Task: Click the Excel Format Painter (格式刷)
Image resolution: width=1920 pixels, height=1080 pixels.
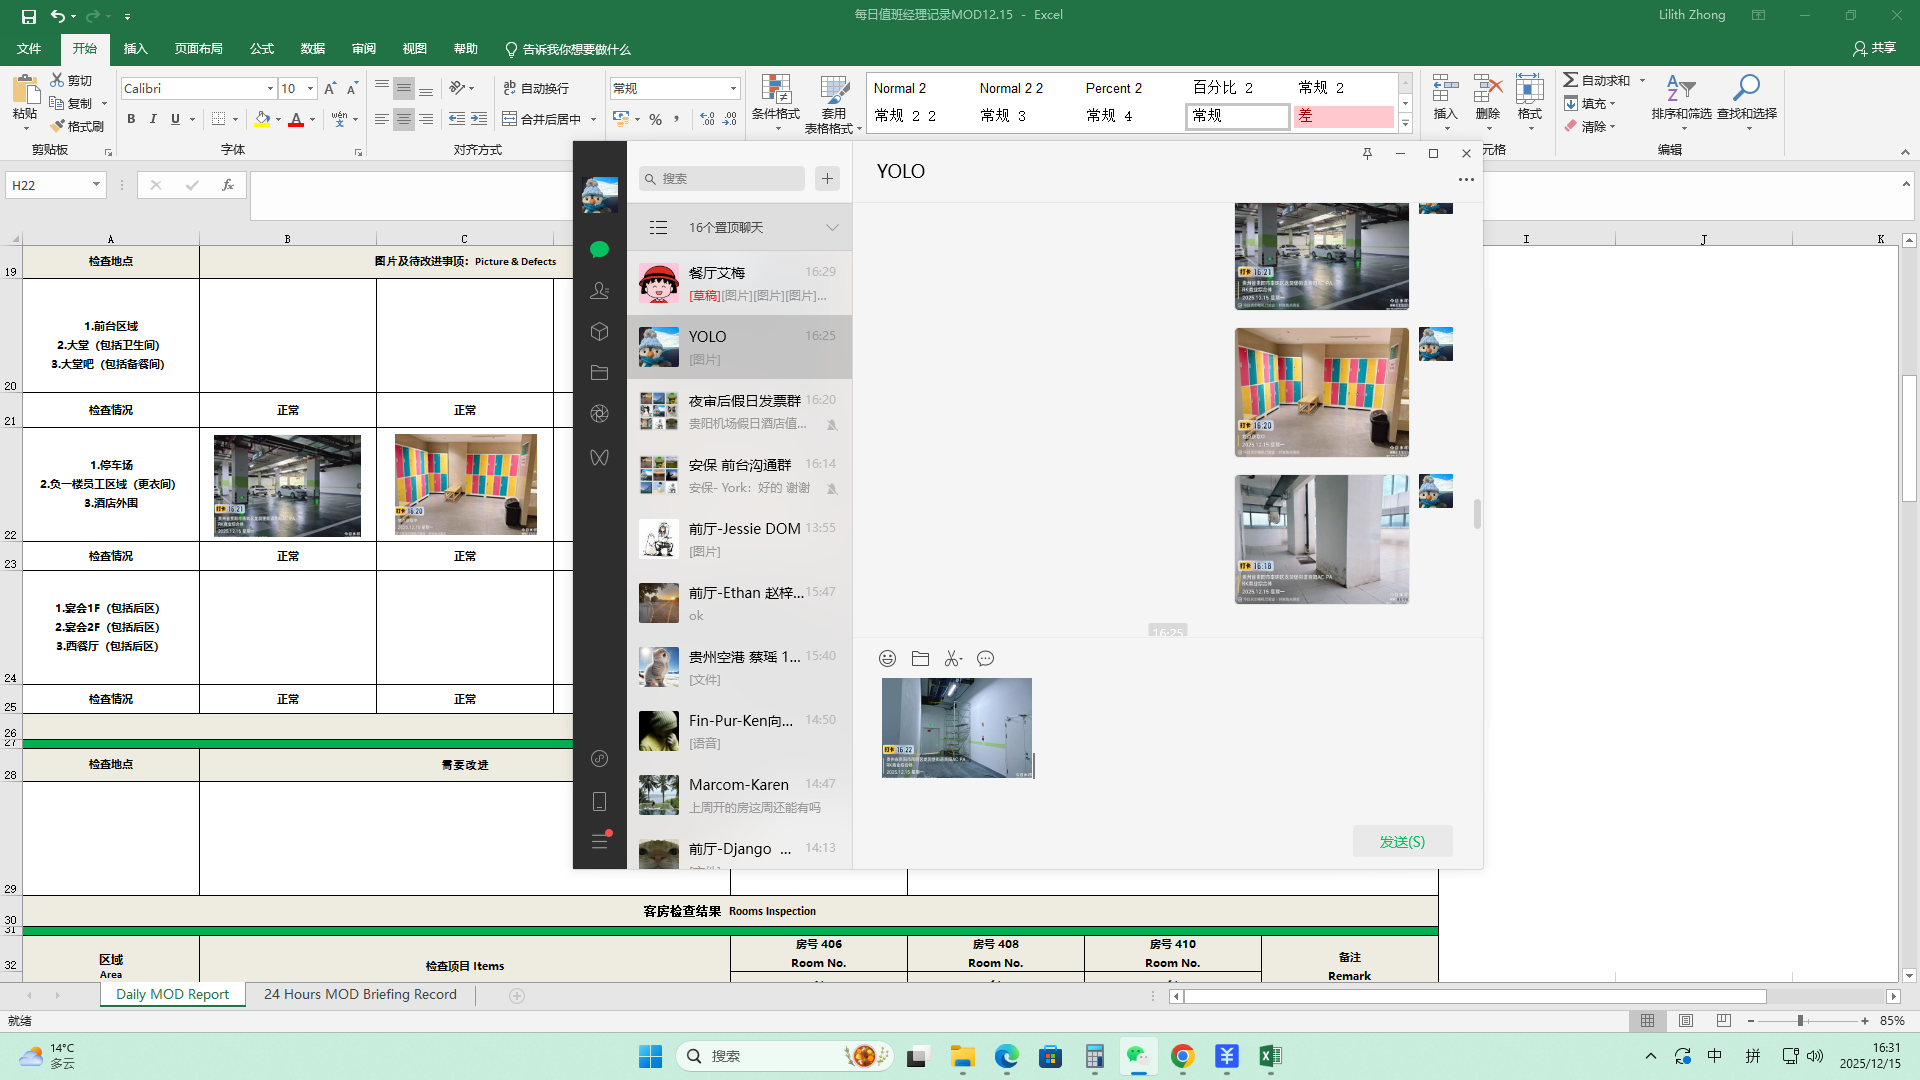Action: pos(78,126)
